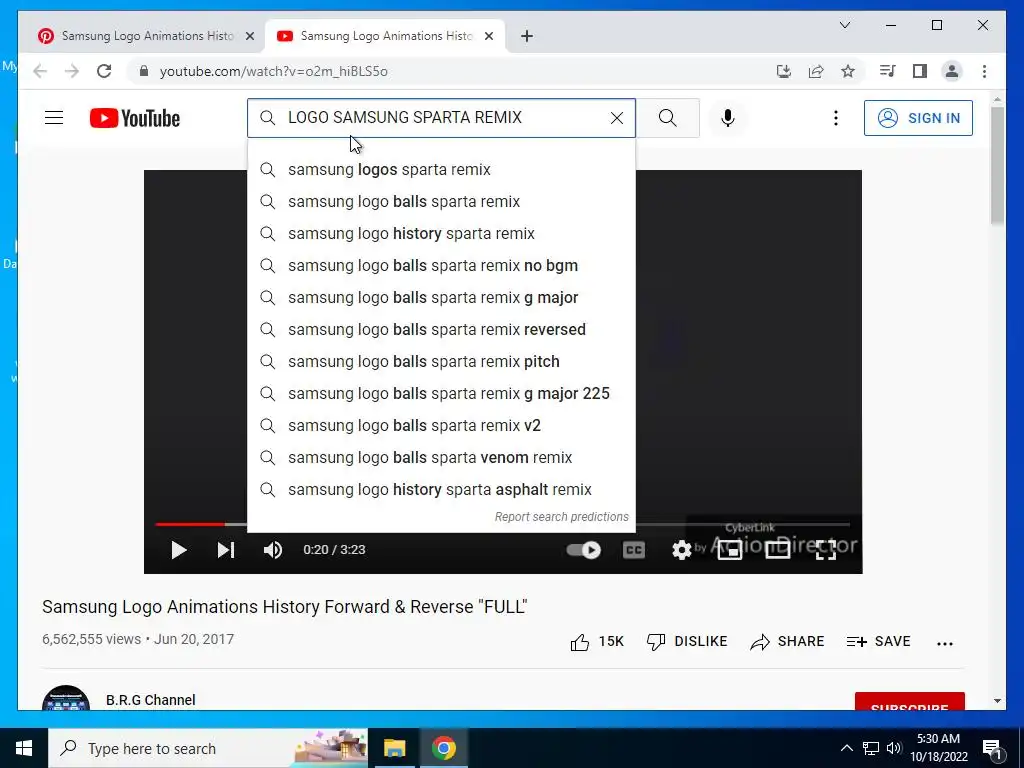Open the B.R.G Channel avatar
The image size is (1024, 768).
tap(66, 698)
